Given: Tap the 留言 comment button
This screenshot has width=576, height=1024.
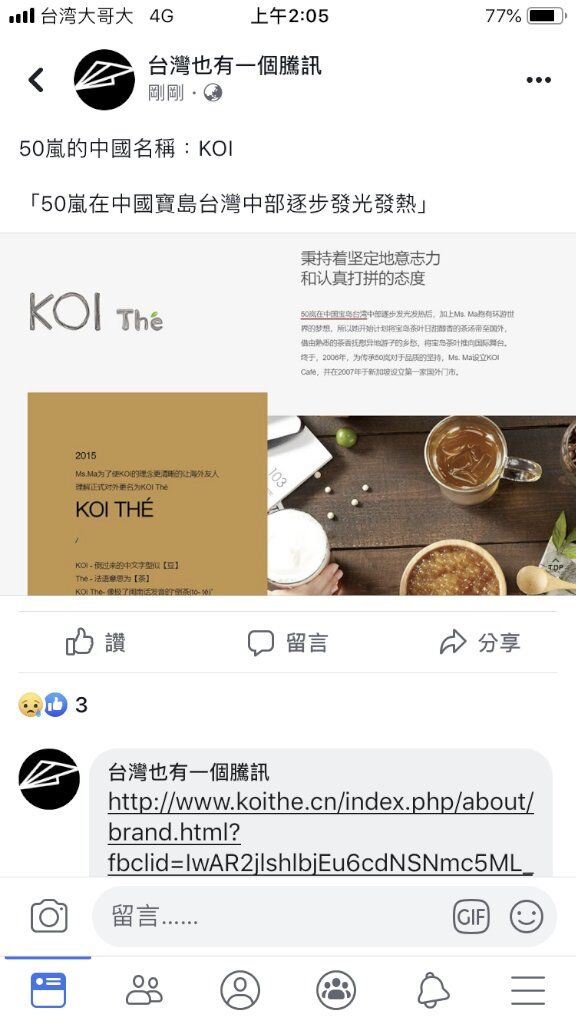Looking at the screenshot, I should [x=287, y=643].
